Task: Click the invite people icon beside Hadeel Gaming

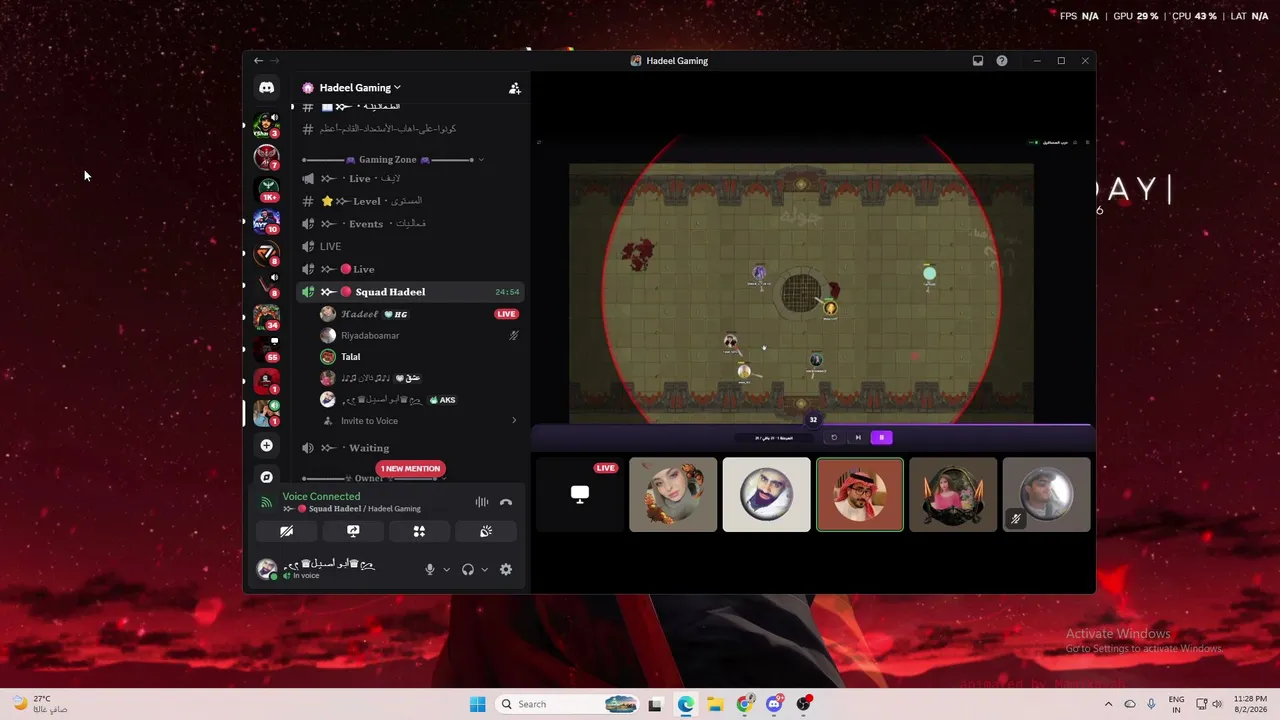Action: point(514,88)
